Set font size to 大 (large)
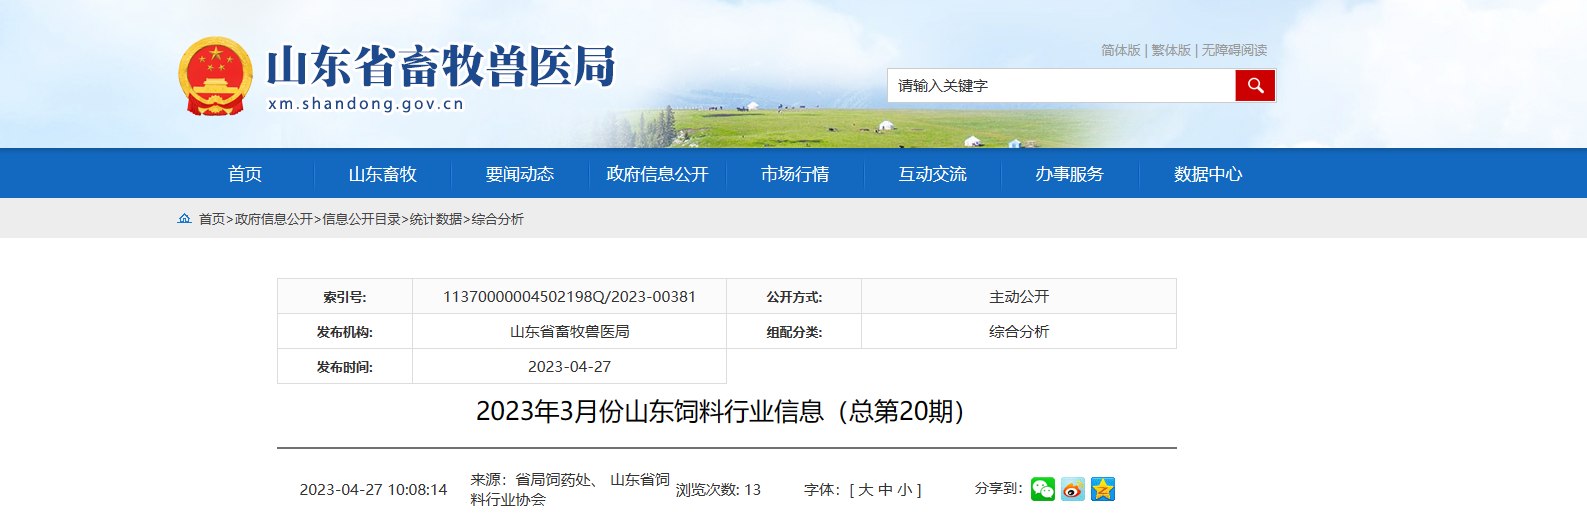The height and width of the screenshot is (524, 1587). click(866, 490)
